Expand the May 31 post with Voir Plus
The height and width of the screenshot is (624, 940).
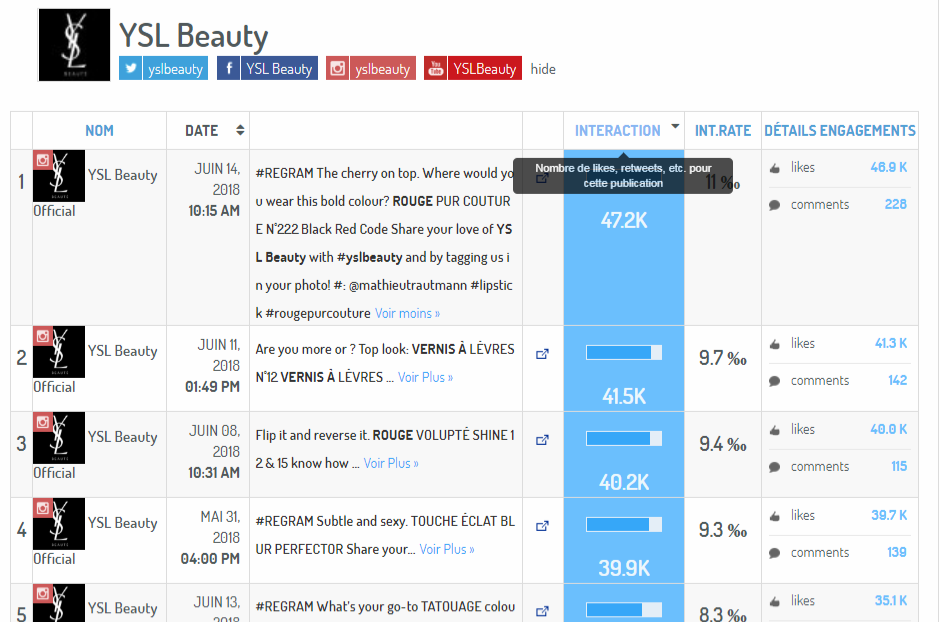click(447, 550)
